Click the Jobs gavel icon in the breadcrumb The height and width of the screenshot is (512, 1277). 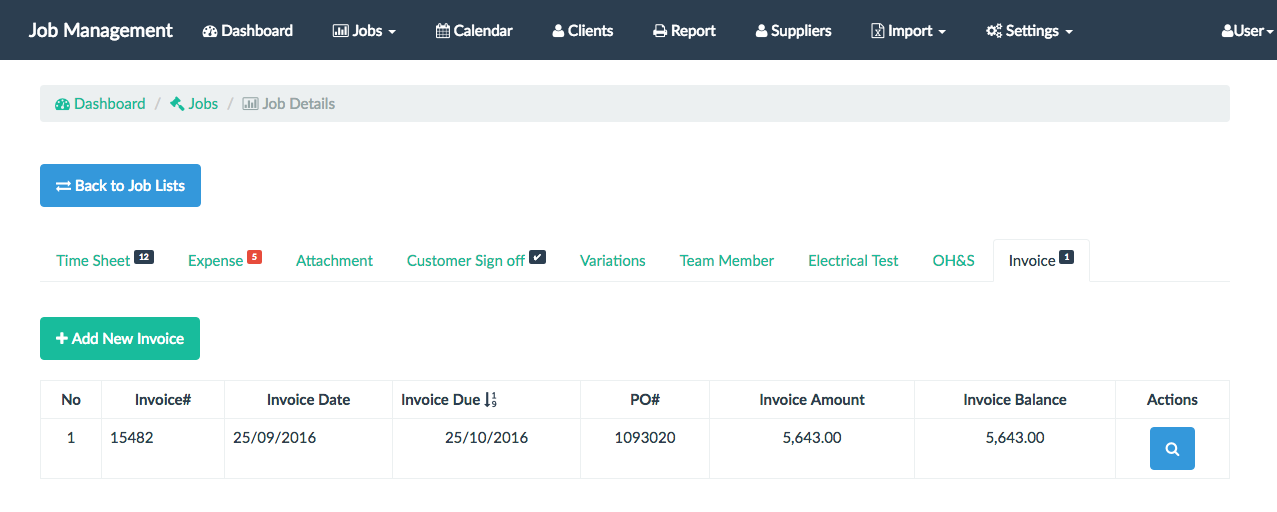[177, 104]
